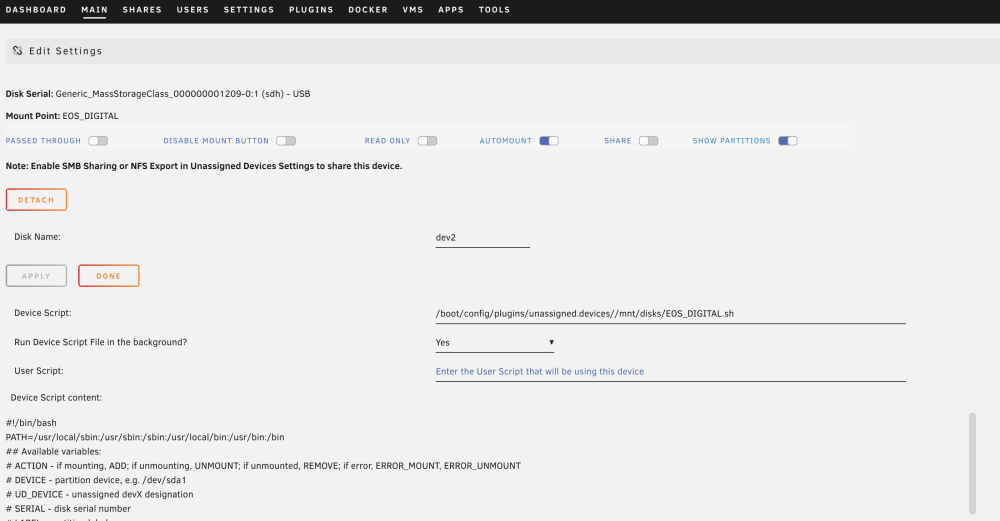This screenshot has width=1000, height=521.
Task: Enable the Share switch
Action: click(x=648, y=141)
